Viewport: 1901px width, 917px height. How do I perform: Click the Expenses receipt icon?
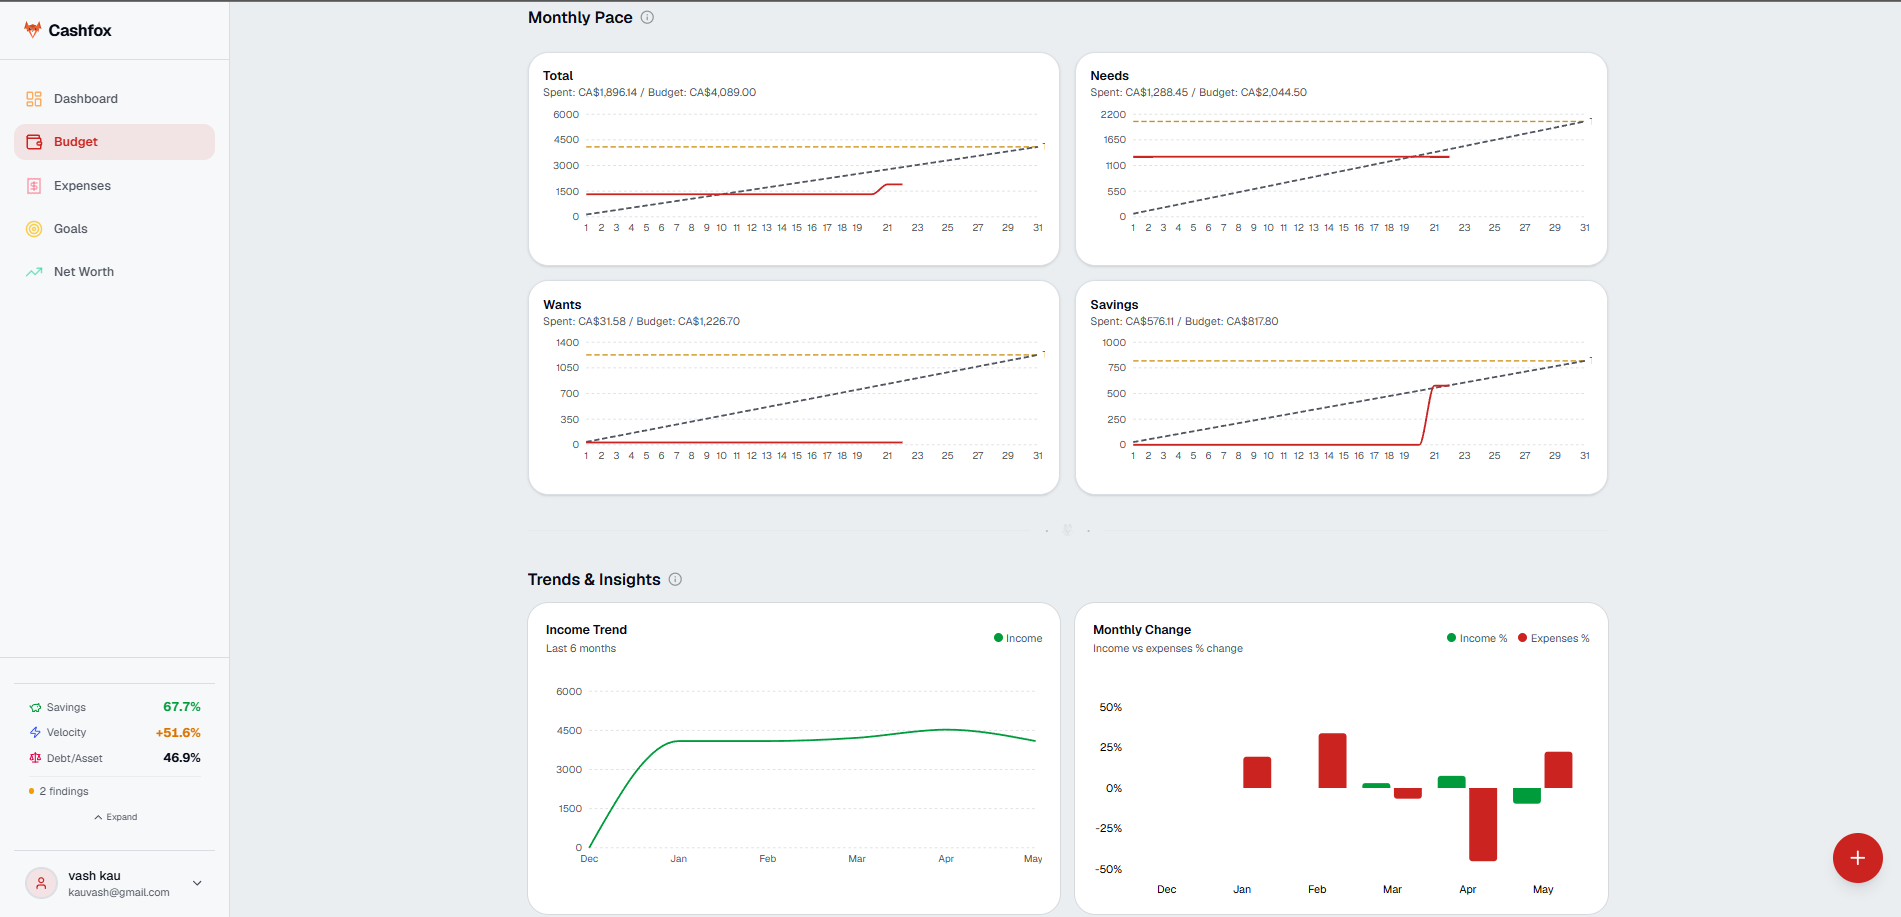(x=34, y=186)
